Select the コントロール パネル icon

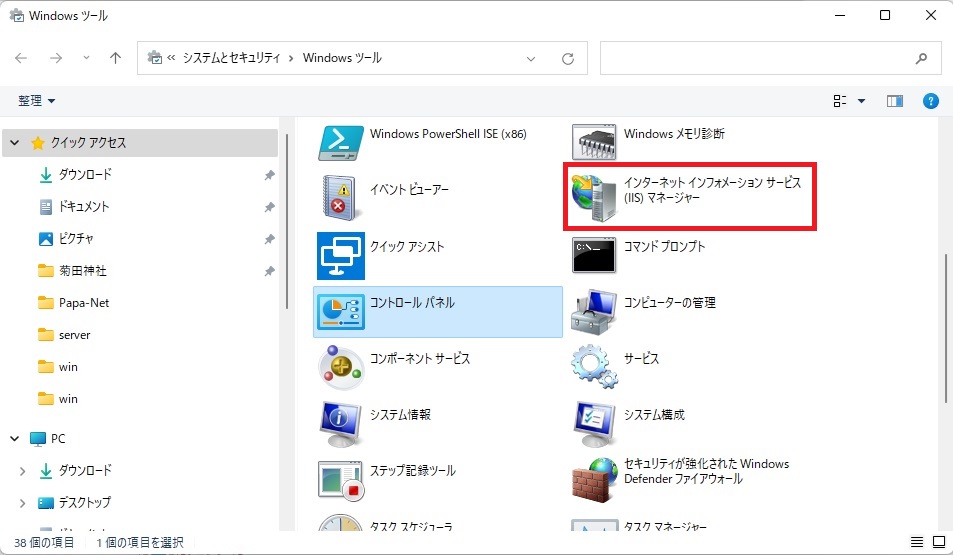pyautogui.click(x=341, y=312)
